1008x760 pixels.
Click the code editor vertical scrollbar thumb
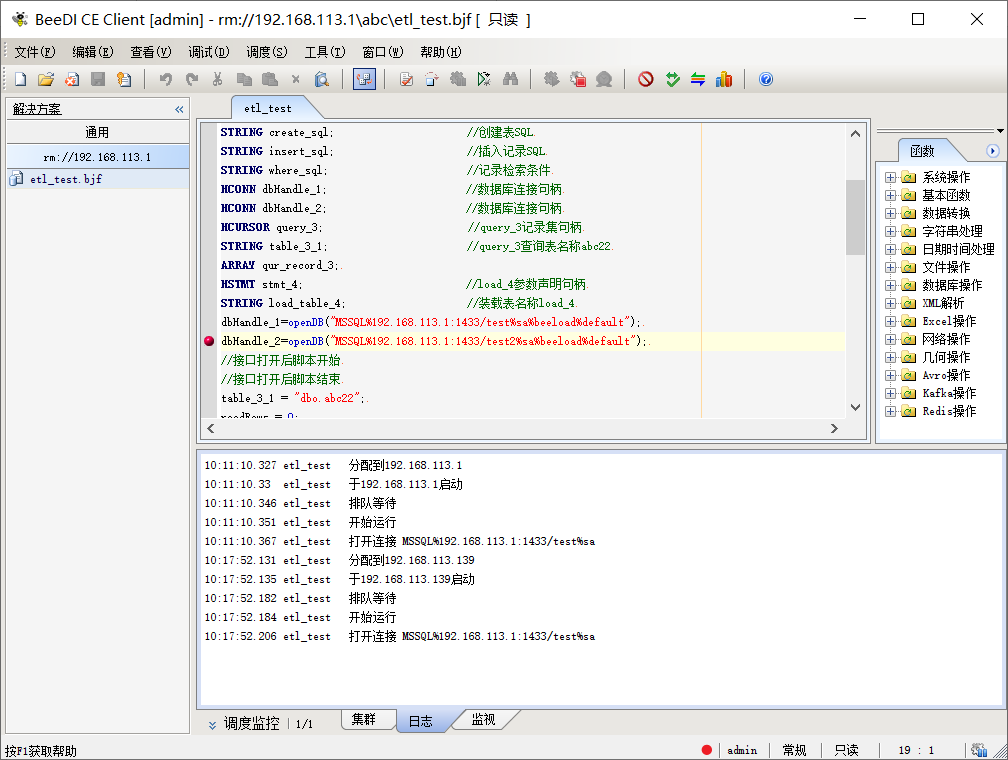tap(855, 217)
